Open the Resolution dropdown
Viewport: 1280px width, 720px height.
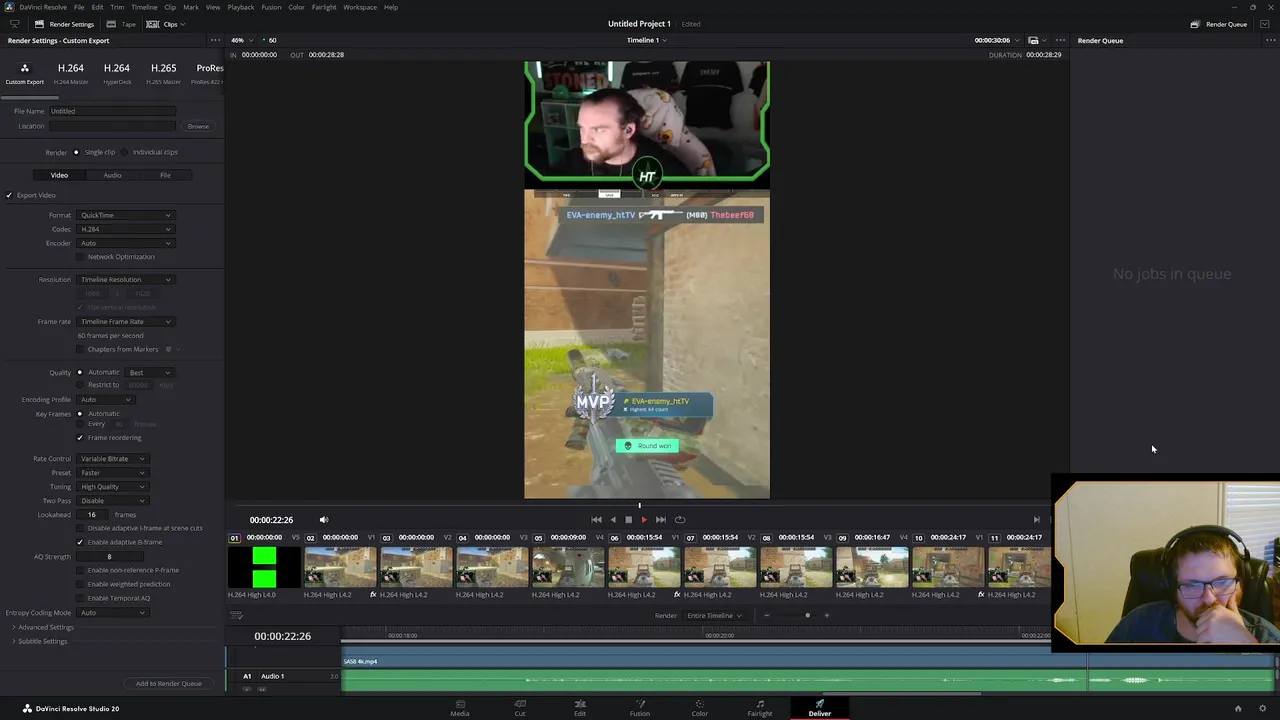125,280
